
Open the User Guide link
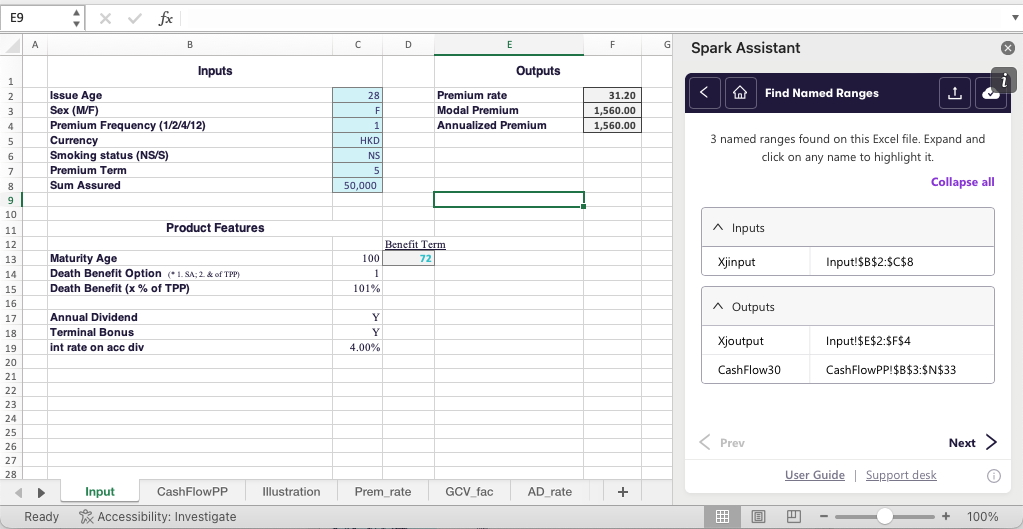click(814, 475)
